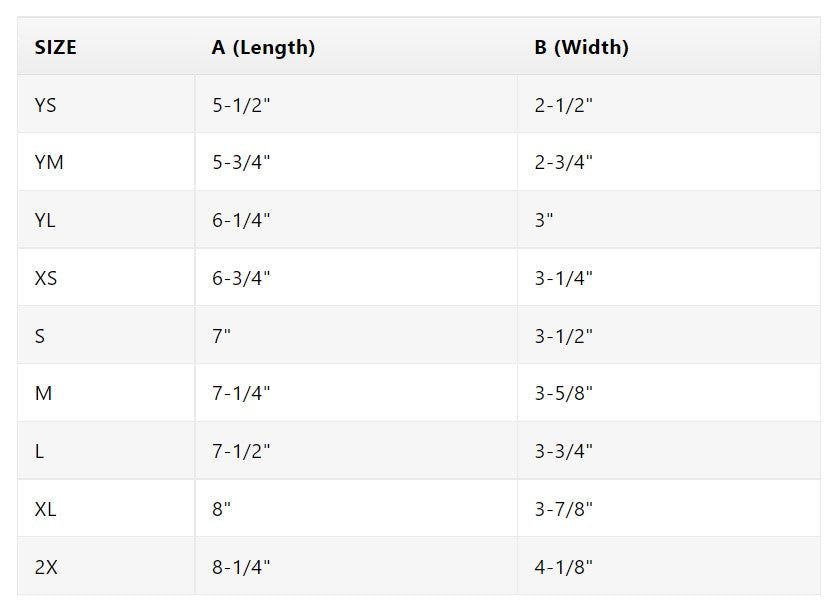Click the 7" length value
This screenshot has height=611, width=837.
(x=221, y=336)
